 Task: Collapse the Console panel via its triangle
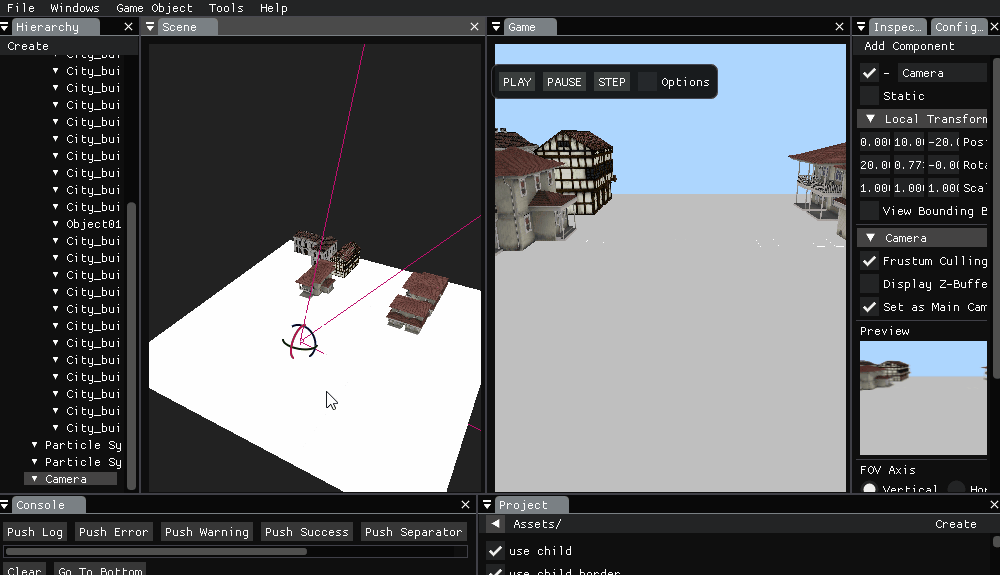(6, 505)
